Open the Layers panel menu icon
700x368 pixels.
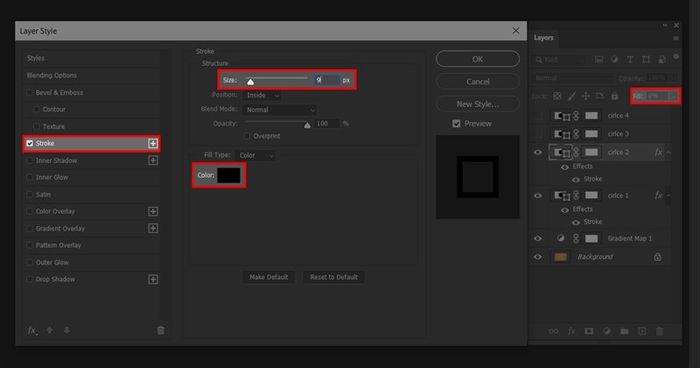(x=676, y=38)
